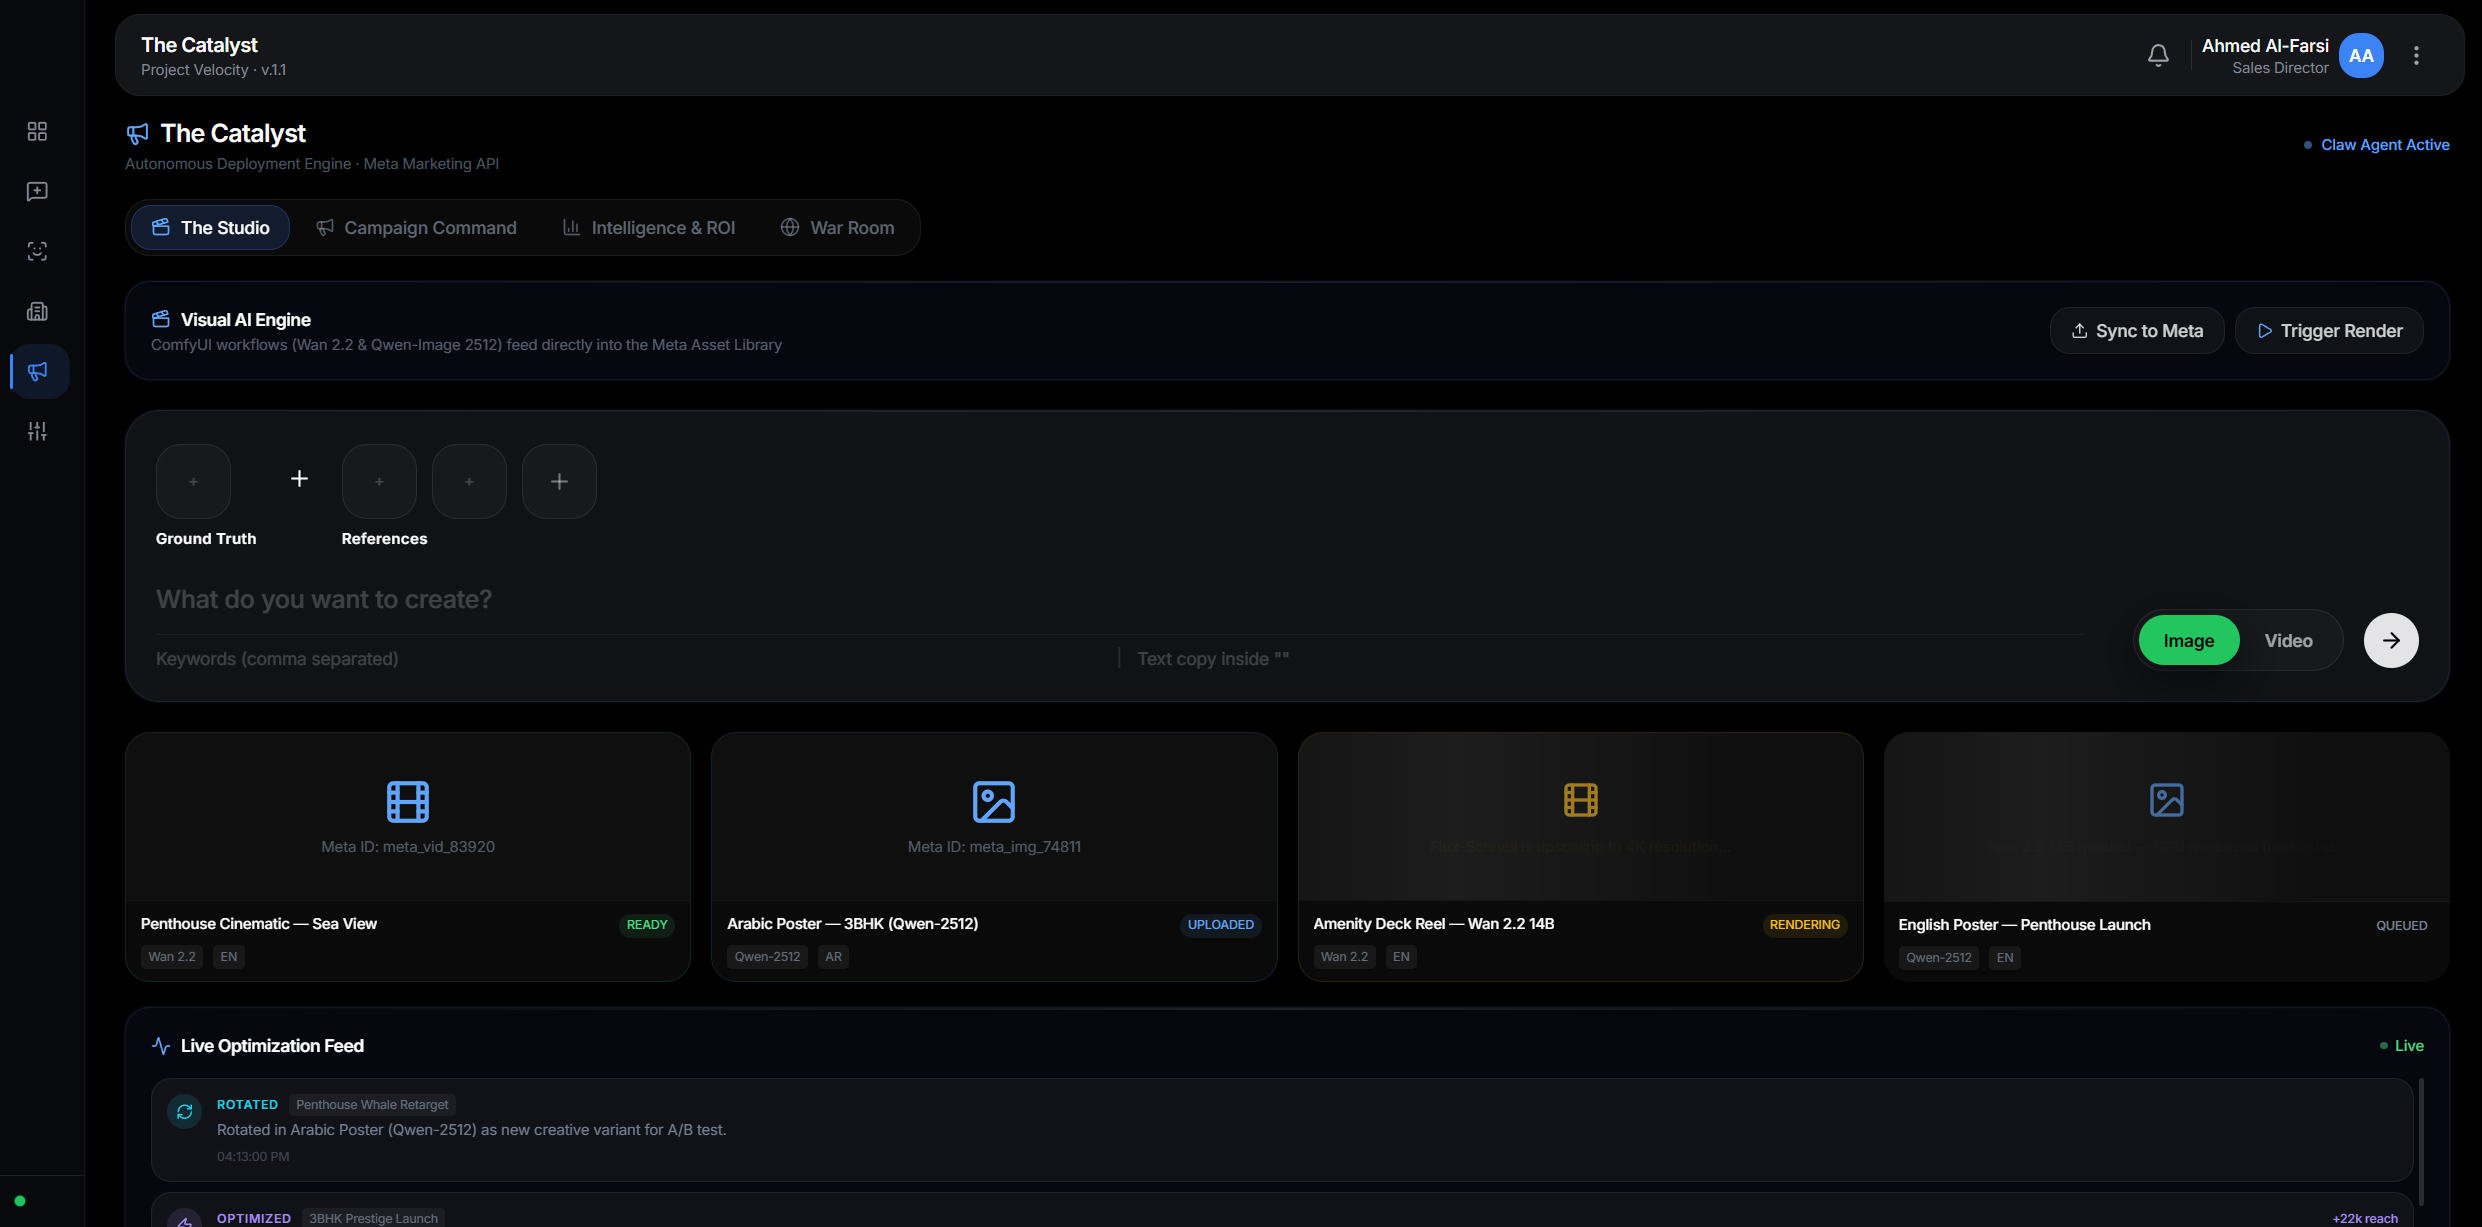Click the RENDERING status badge

[x=1805, y=925]
